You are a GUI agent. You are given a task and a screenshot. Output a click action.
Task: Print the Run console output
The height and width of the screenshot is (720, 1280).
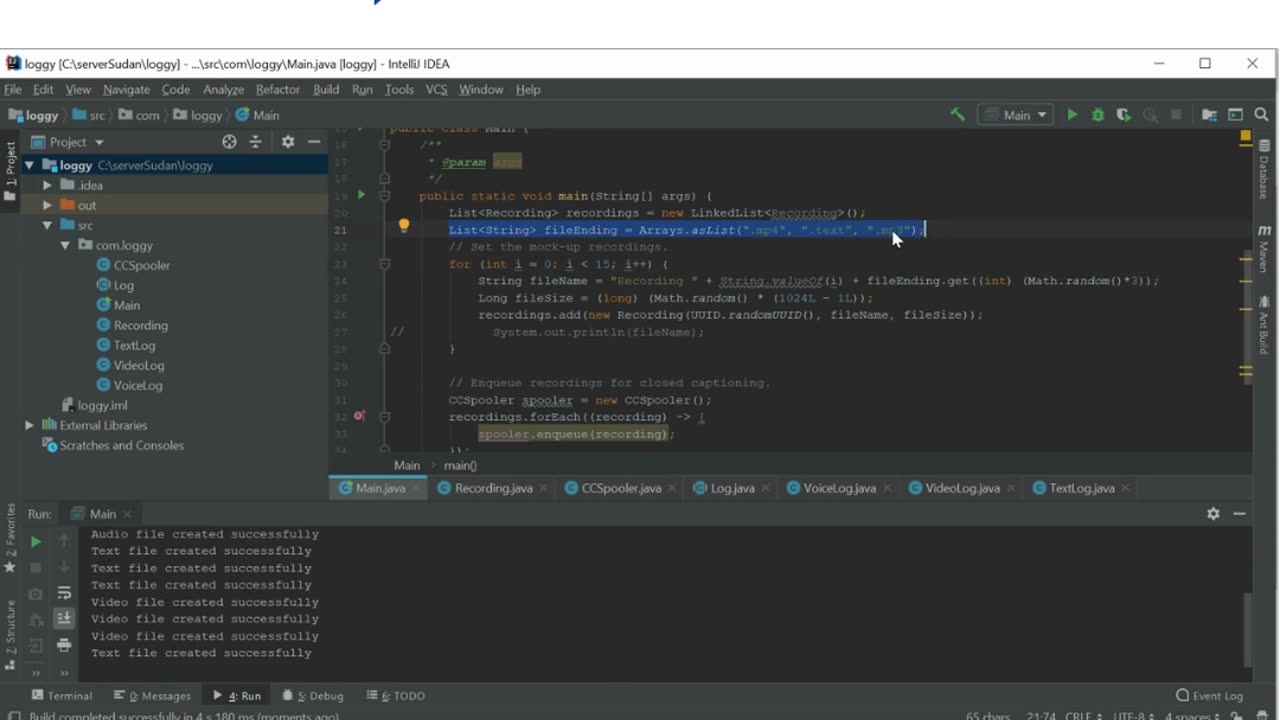click(x=64, y=645)
